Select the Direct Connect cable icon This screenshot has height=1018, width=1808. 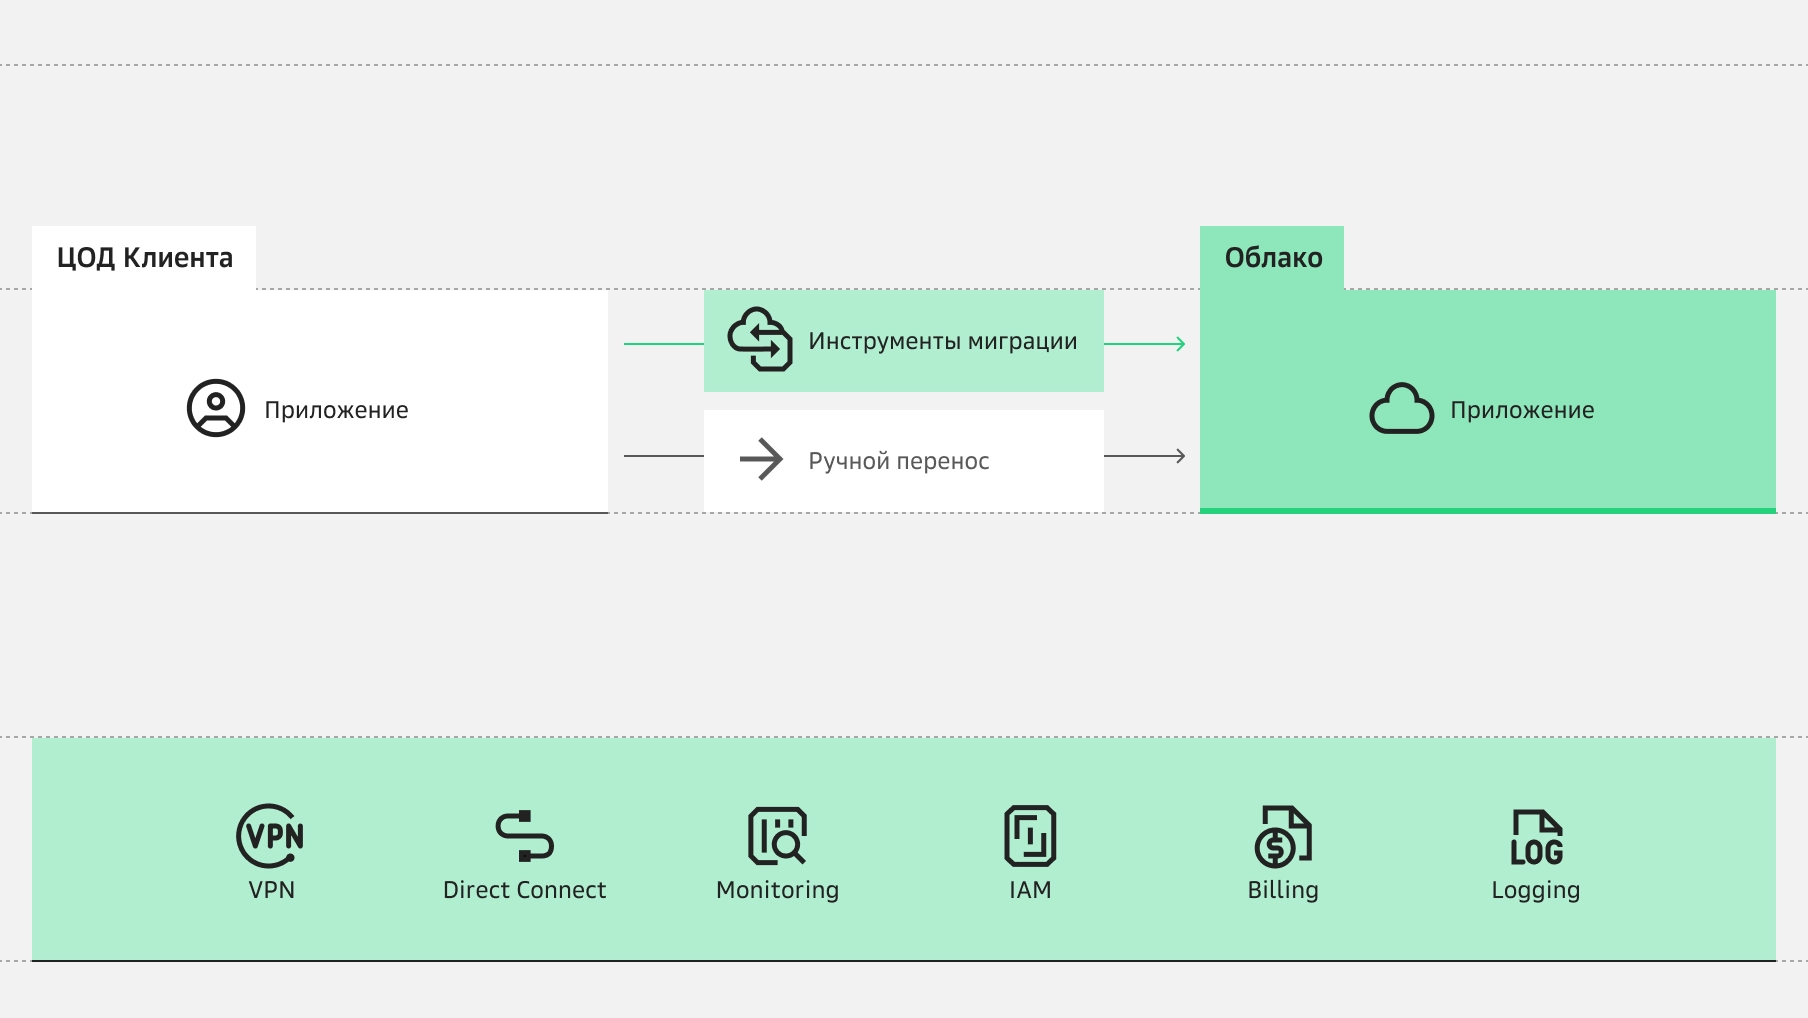point(524,836)
